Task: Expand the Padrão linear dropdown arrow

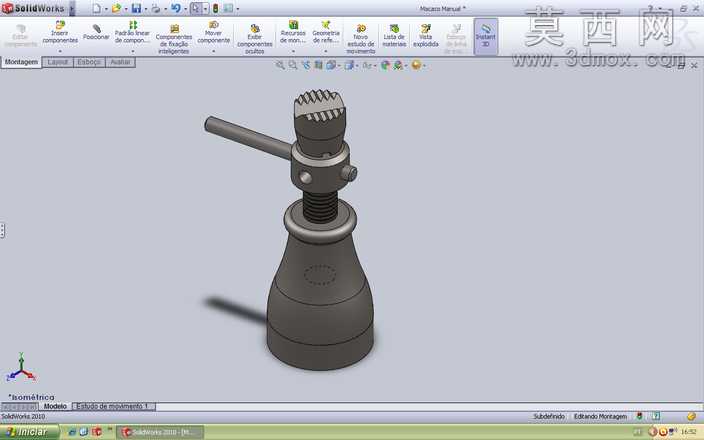Action: pyautogui.click(x=132, y=51)
